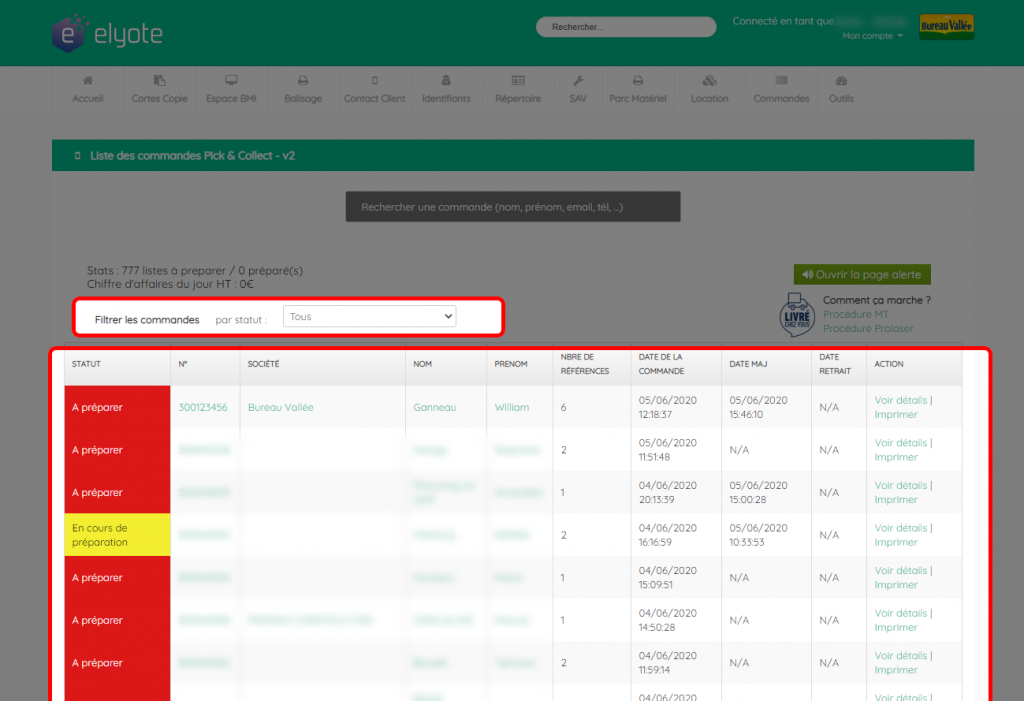
Task: Open order number 300123456
Action: point(203,407)
